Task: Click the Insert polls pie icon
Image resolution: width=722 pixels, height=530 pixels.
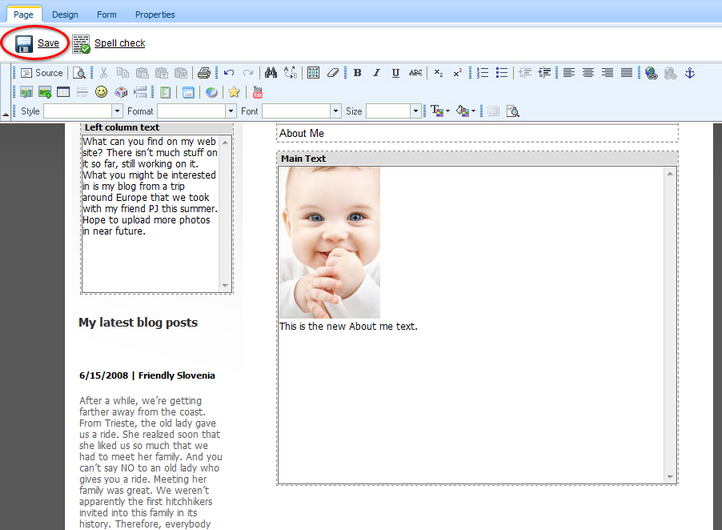Action: click(211, 92)
